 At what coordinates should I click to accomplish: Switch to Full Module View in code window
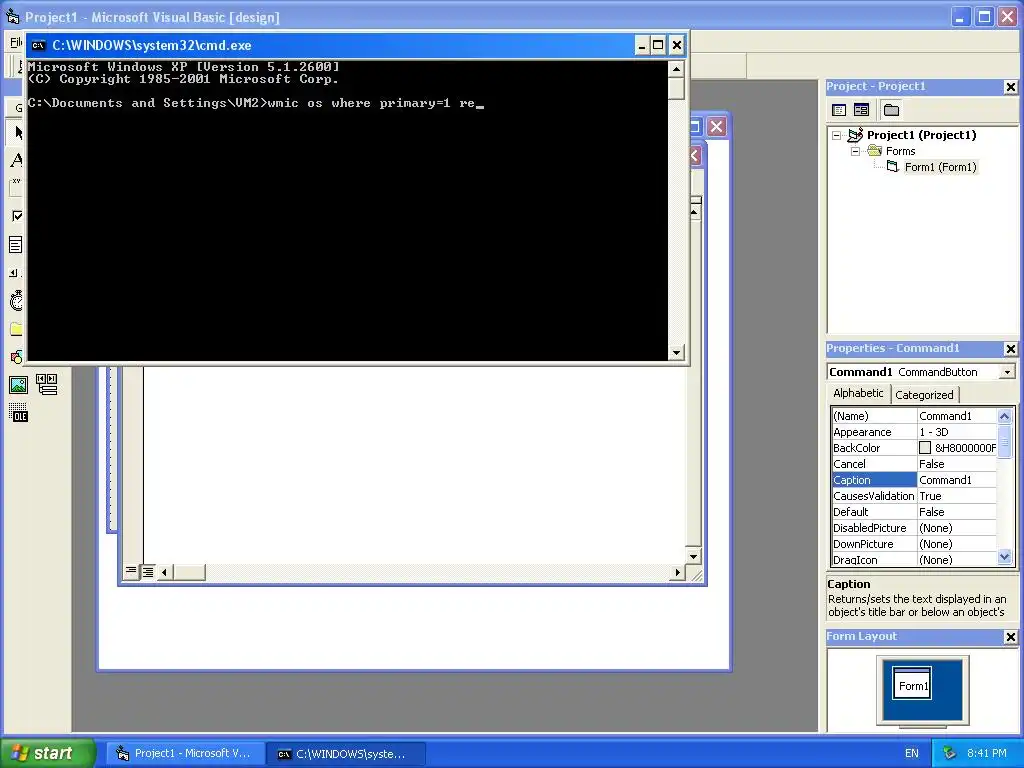tap(148, 572)
